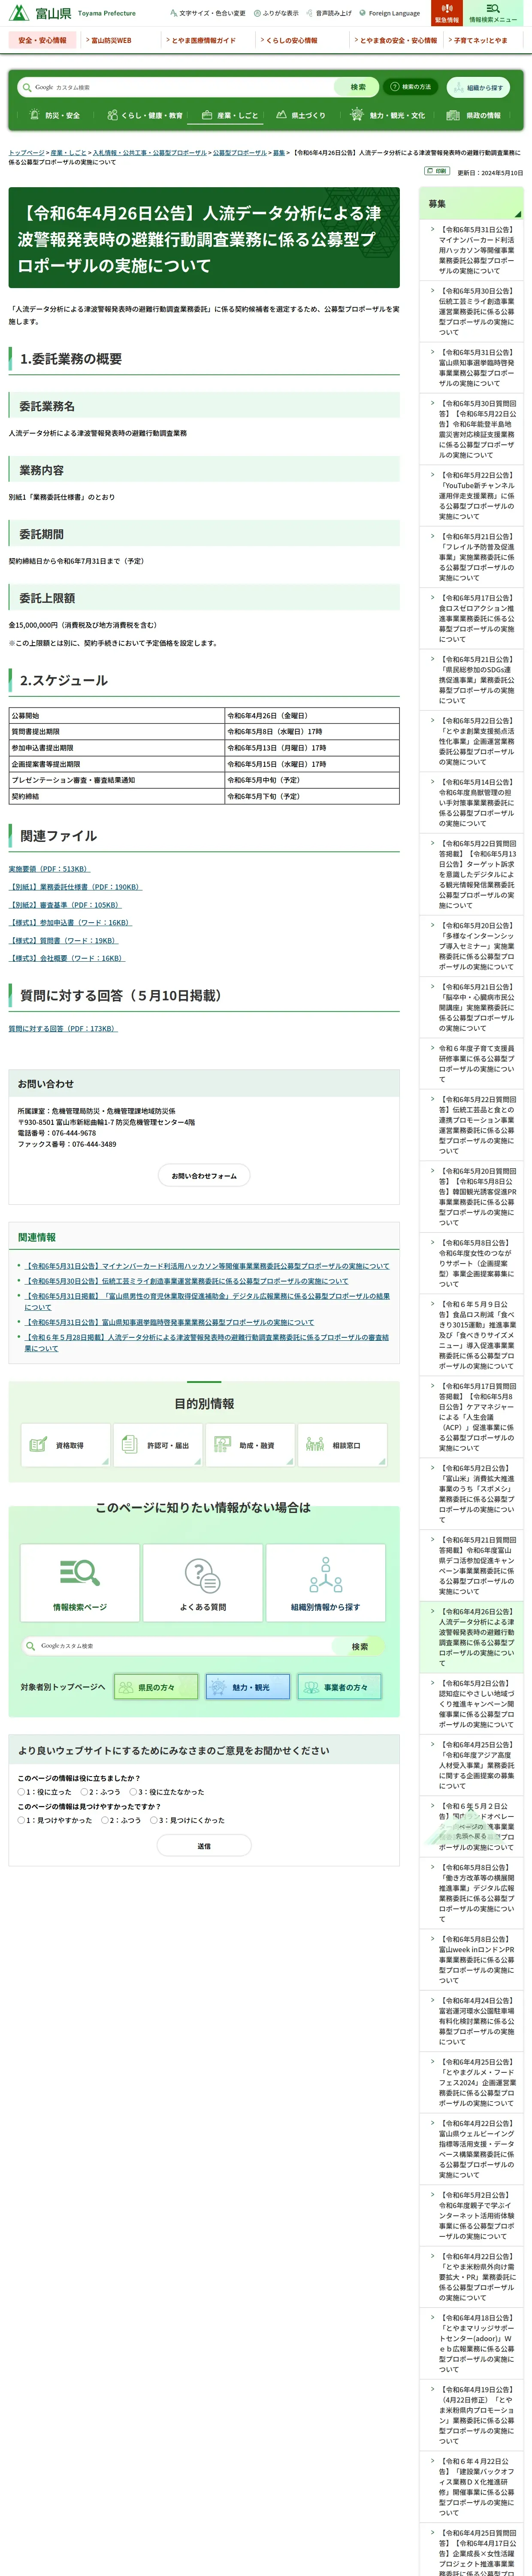This screenshot has width=532, height=2576.
Task: Open よくある質問 card
Action: 203,1582
